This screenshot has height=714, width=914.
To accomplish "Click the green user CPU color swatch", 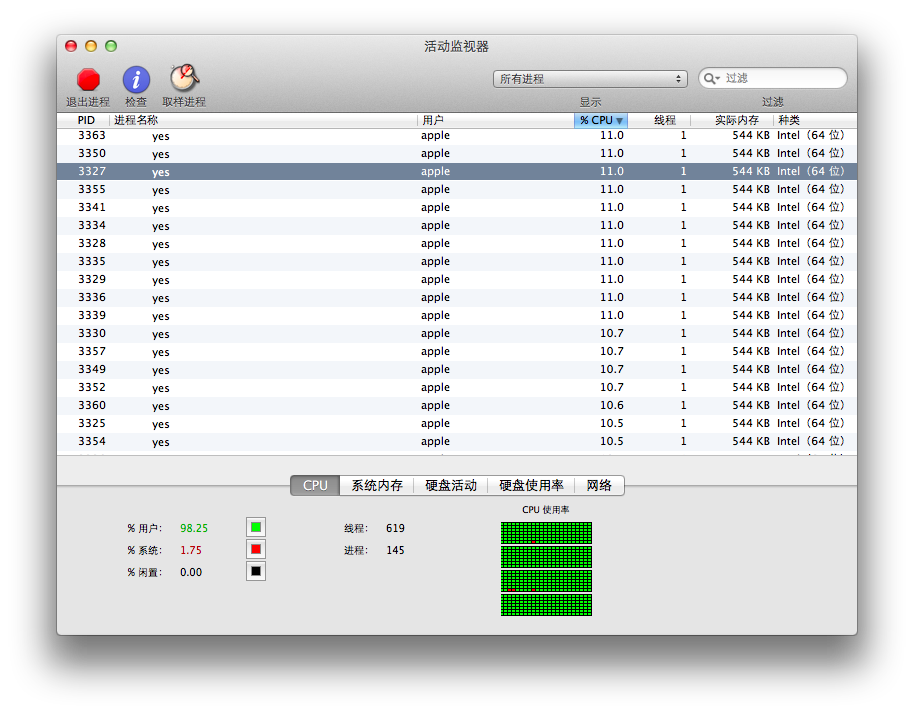I will 256,527.
